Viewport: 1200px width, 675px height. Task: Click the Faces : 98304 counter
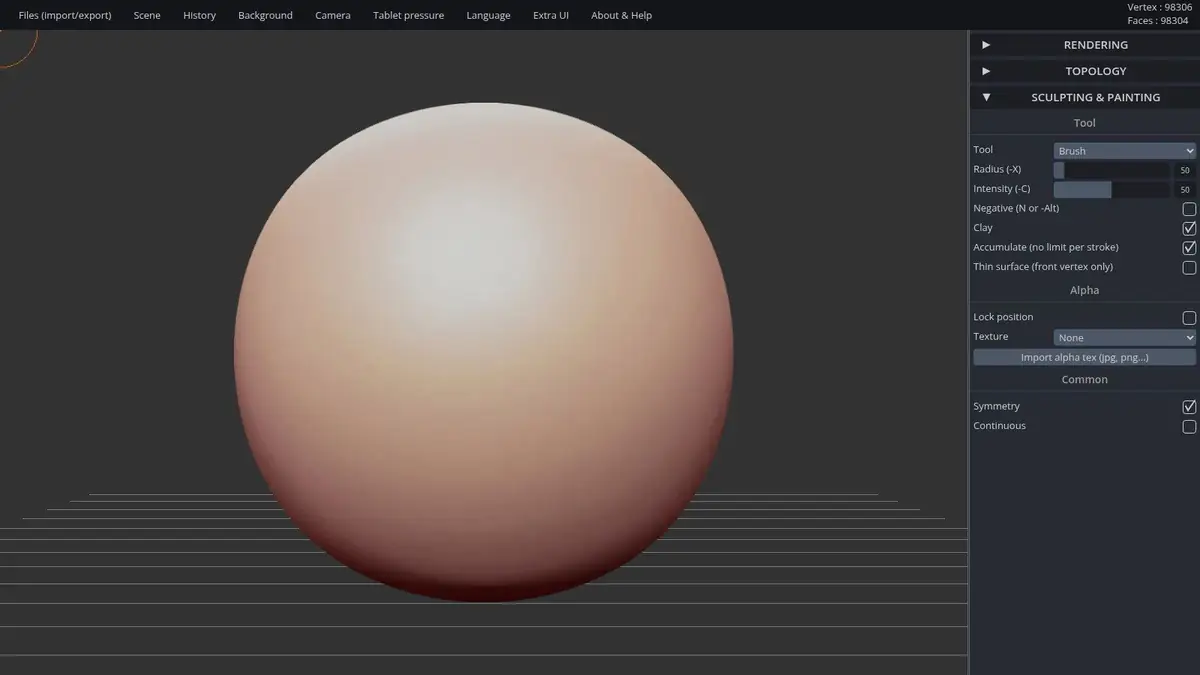click(1157, 21)
